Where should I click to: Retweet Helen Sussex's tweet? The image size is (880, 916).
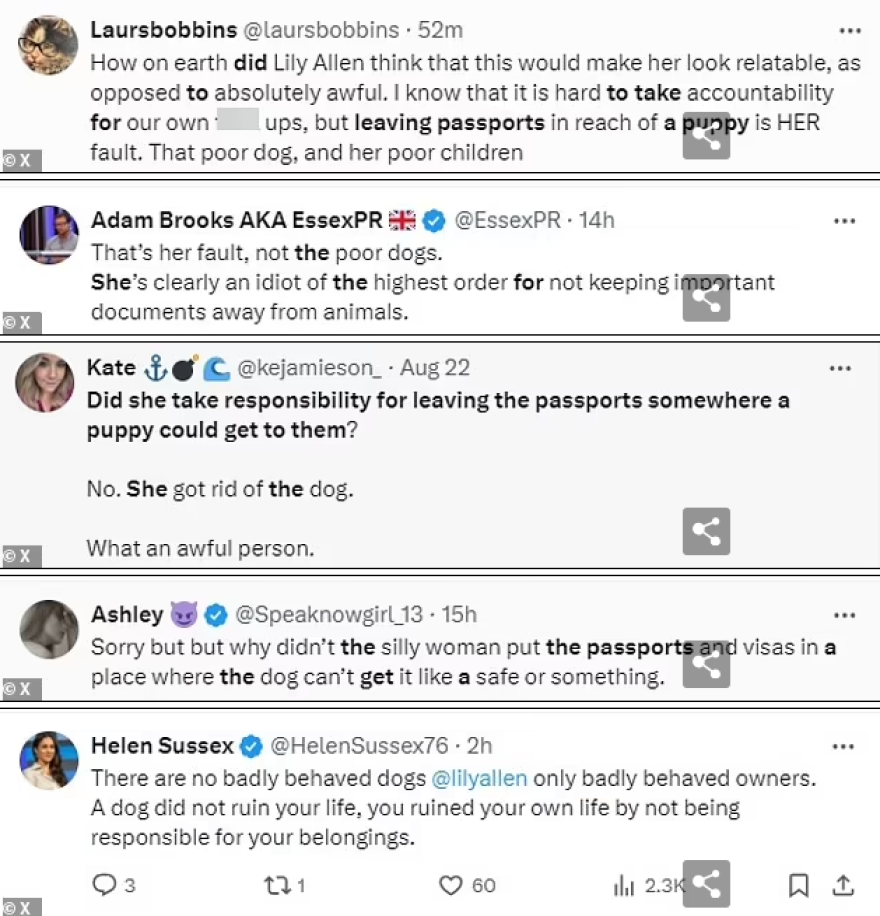pos(275,885)
